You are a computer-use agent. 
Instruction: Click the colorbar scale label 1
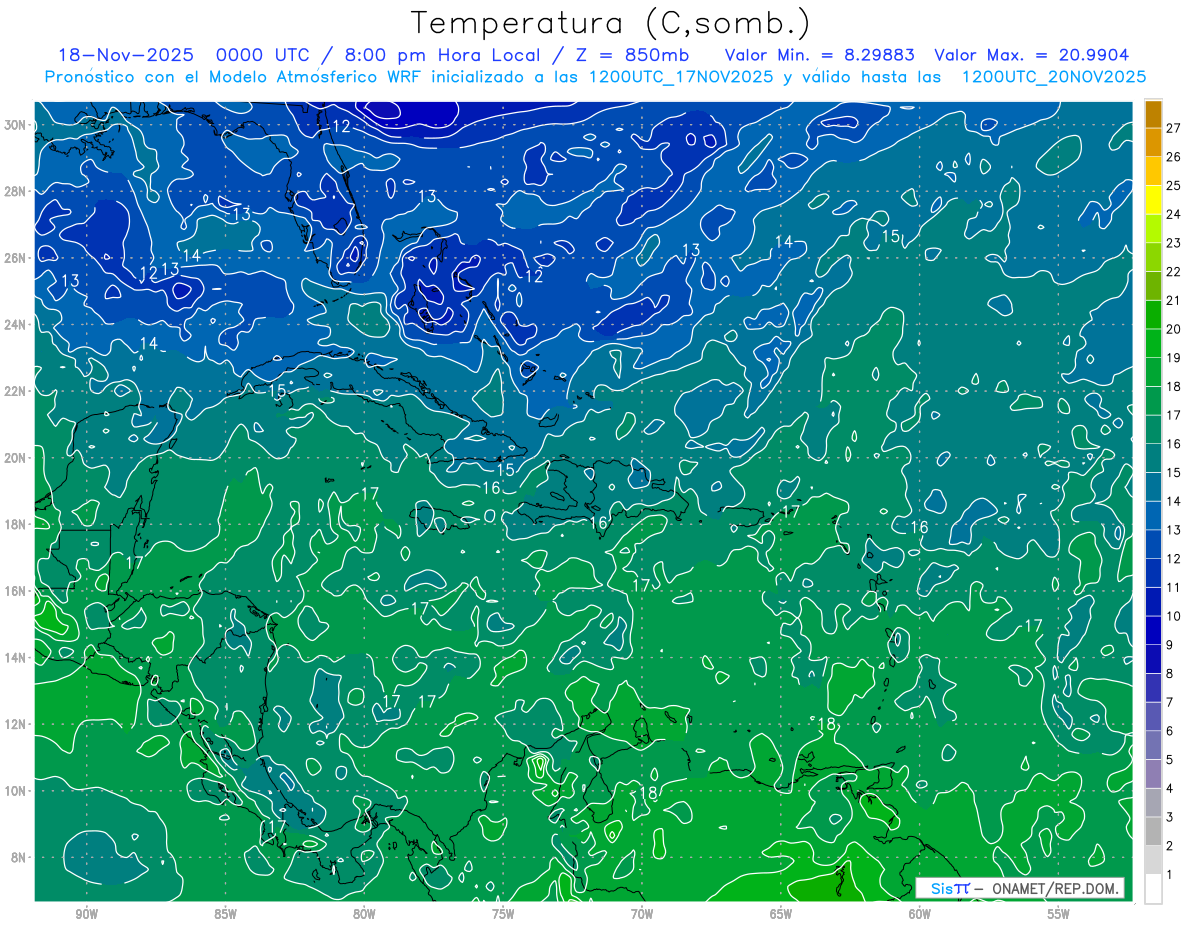point(1170,876)
